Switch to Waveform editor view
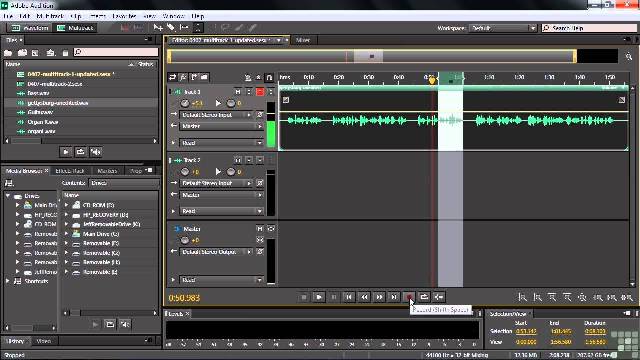640x360 pixels. click(30, 28)
